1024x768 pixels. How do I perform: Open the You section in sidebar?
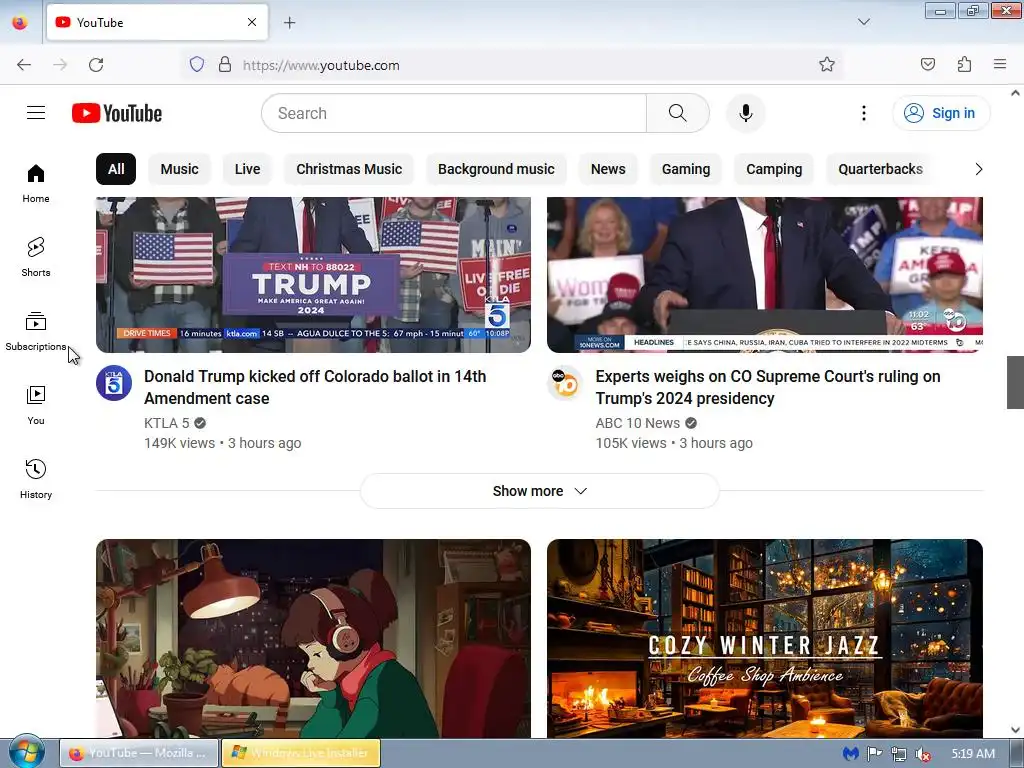click(x=36, y=406)
